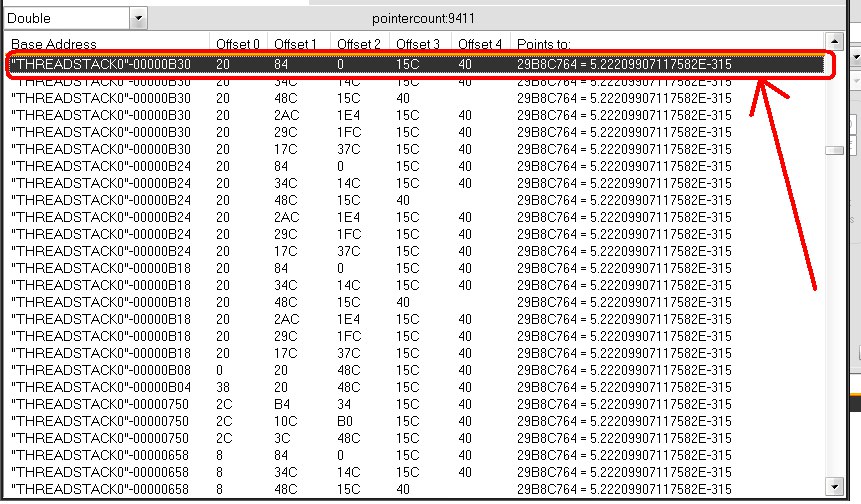
Task: Click the pointer list scroll down arrow
Action: pyautogui.click(x=833, y=494)
